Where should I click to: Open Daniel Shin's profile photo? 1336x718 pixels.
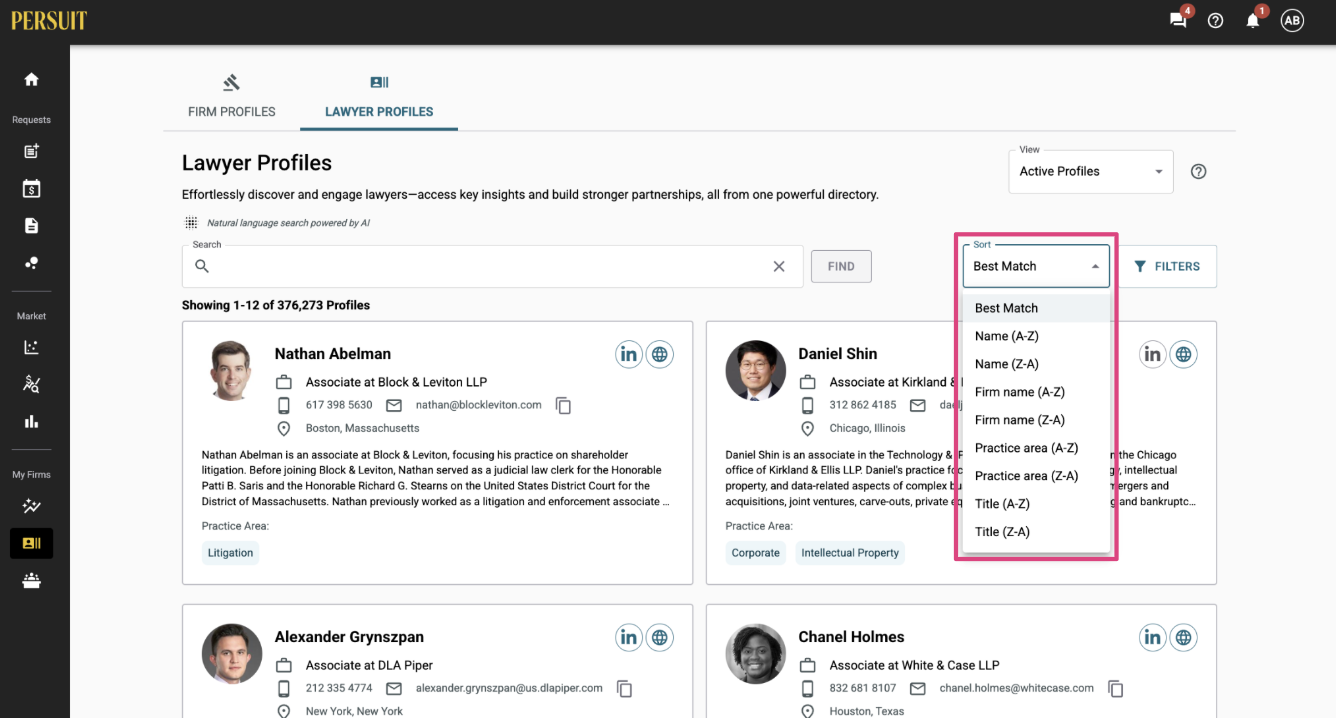coord(755,371)
